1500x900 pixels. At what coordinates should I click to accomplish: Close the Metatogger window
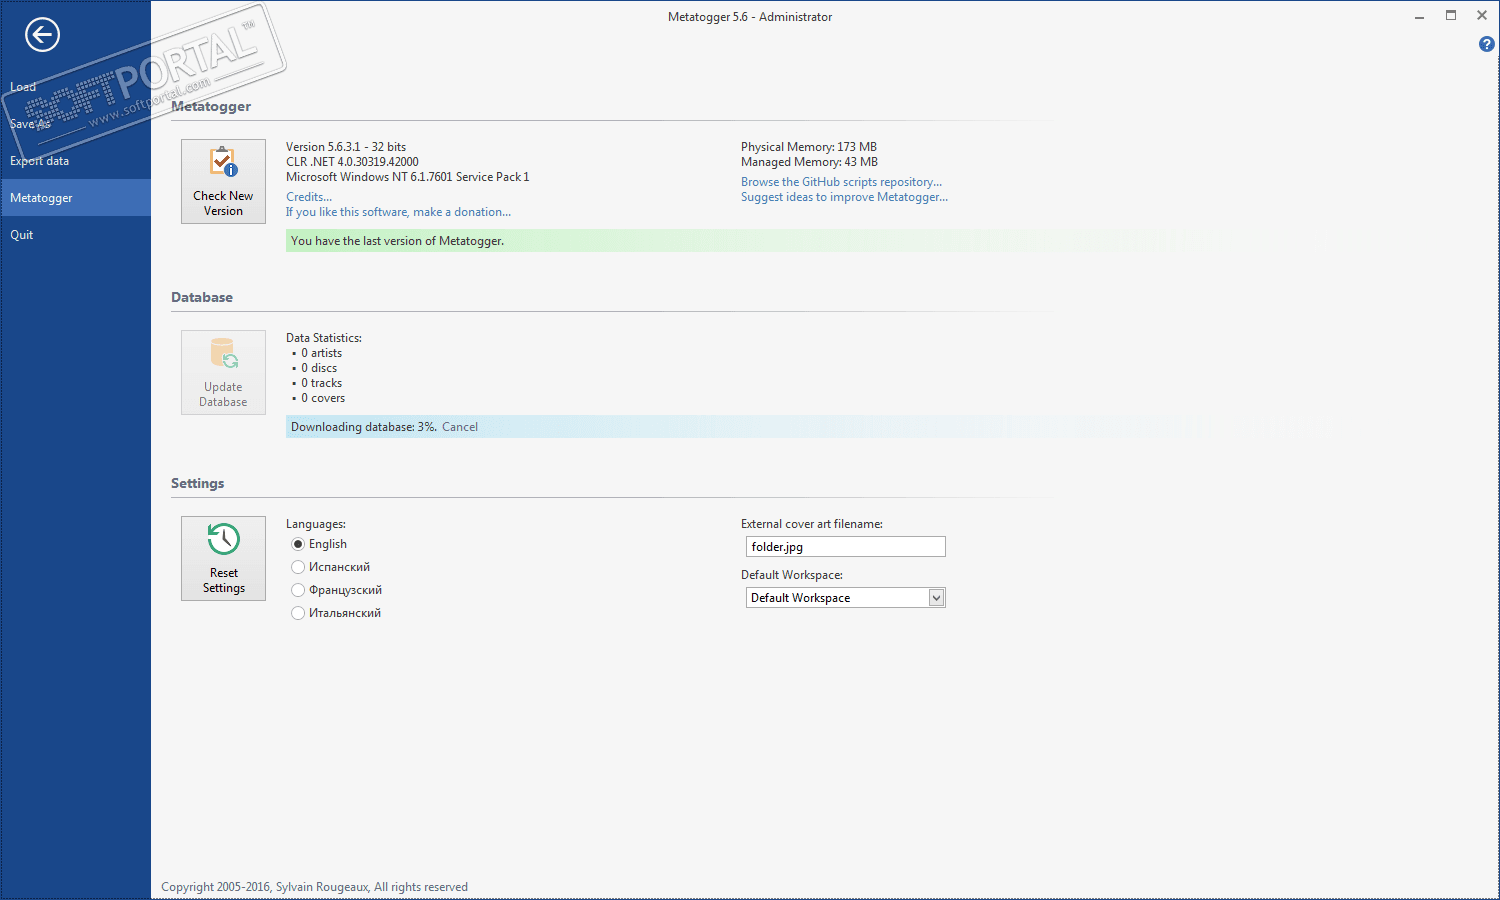(x=1482, y=16)
